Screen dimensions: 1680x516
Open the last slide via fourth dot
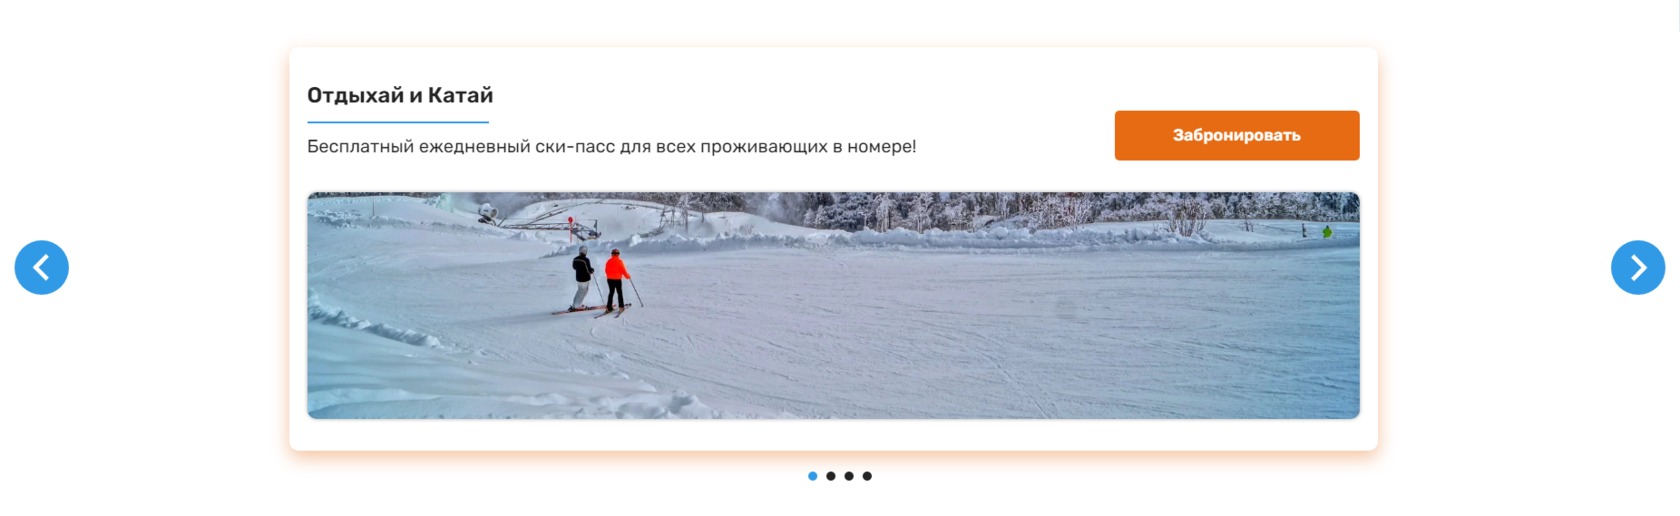pos(867,476)
